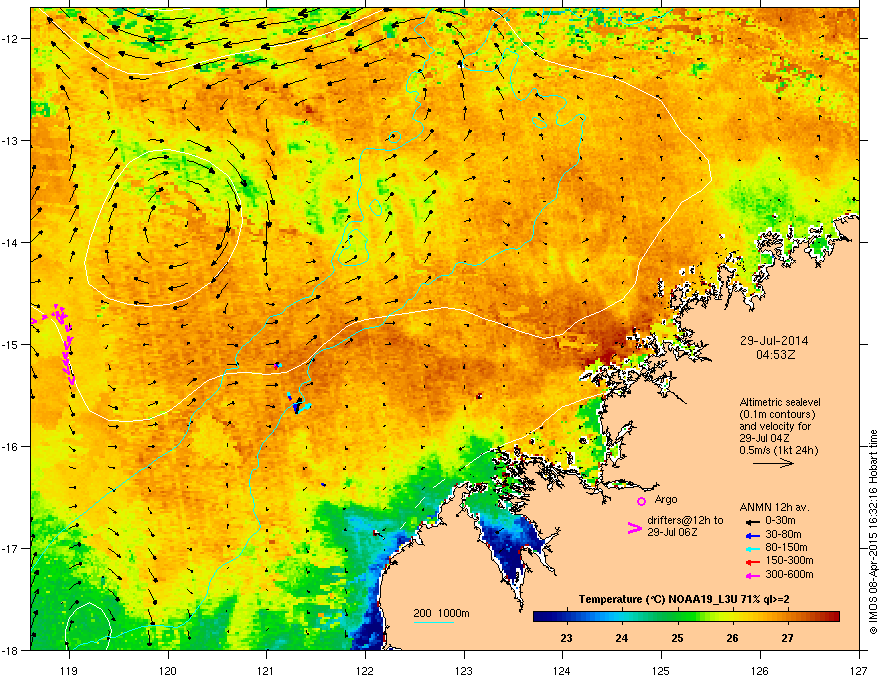Click latitude axis label '-12'
This screenshot has height=680, width=880.
click(10, 39)
